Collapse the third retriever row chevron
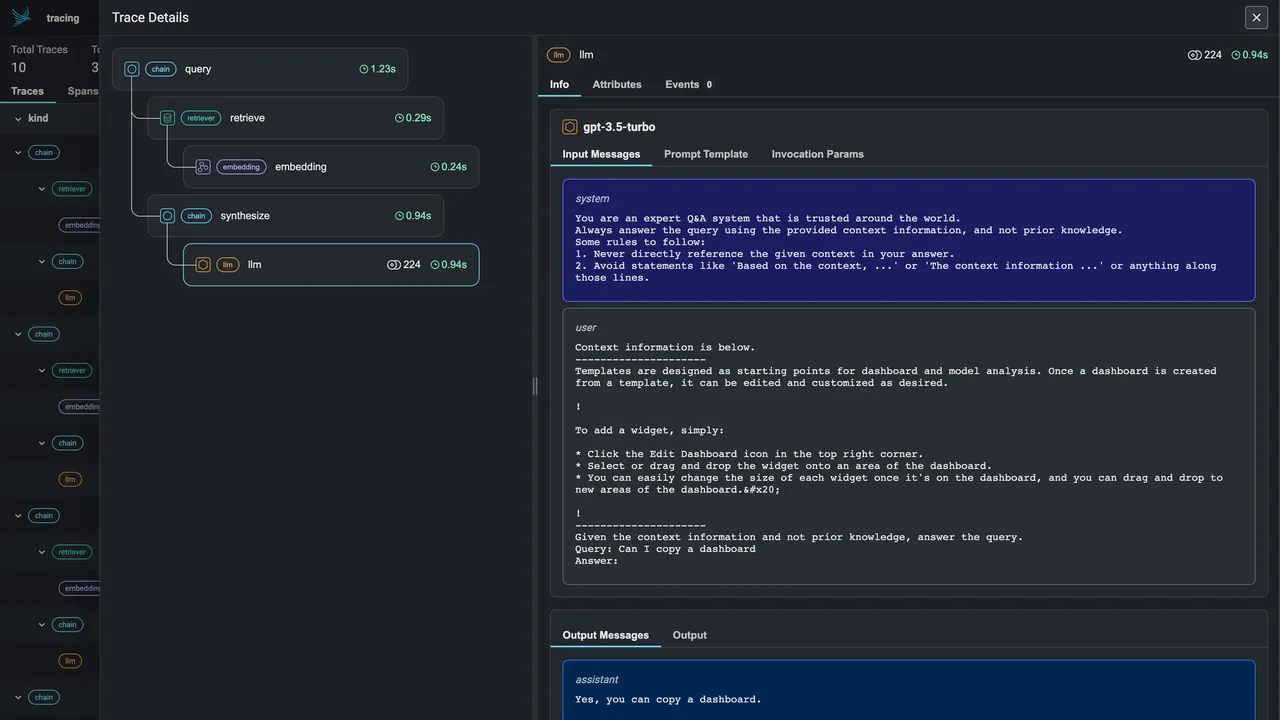This screenshot has height=720, width=1280. coord(42,552)
